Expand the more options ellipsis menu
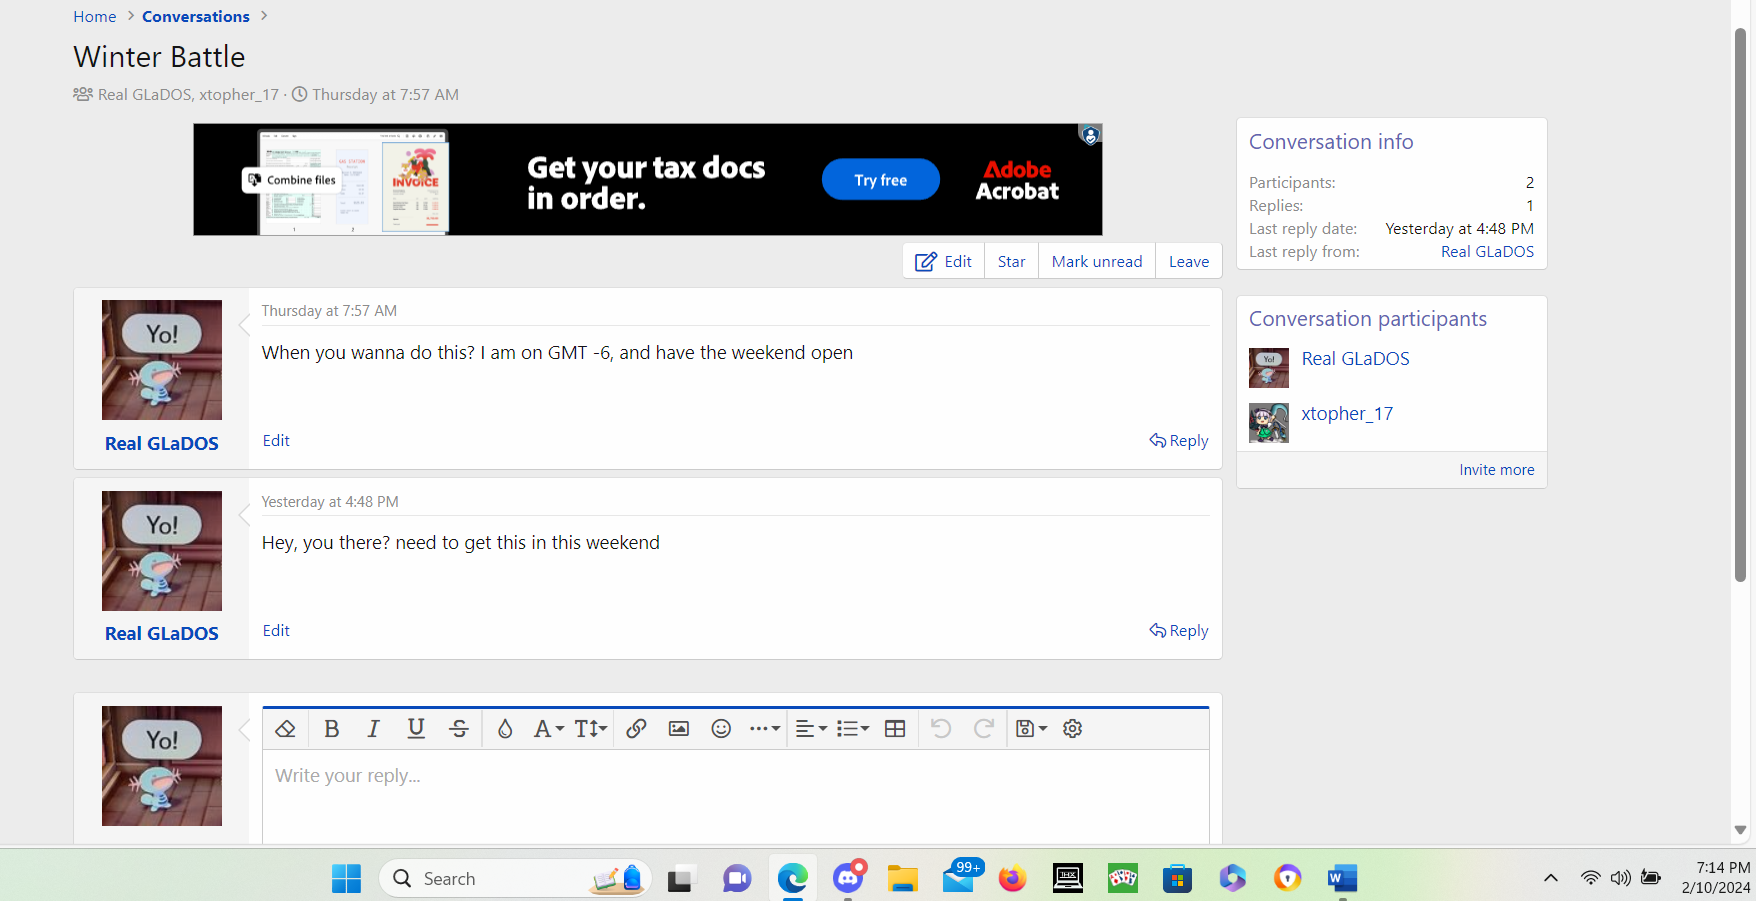The image size is (1756, 901). 765,729
